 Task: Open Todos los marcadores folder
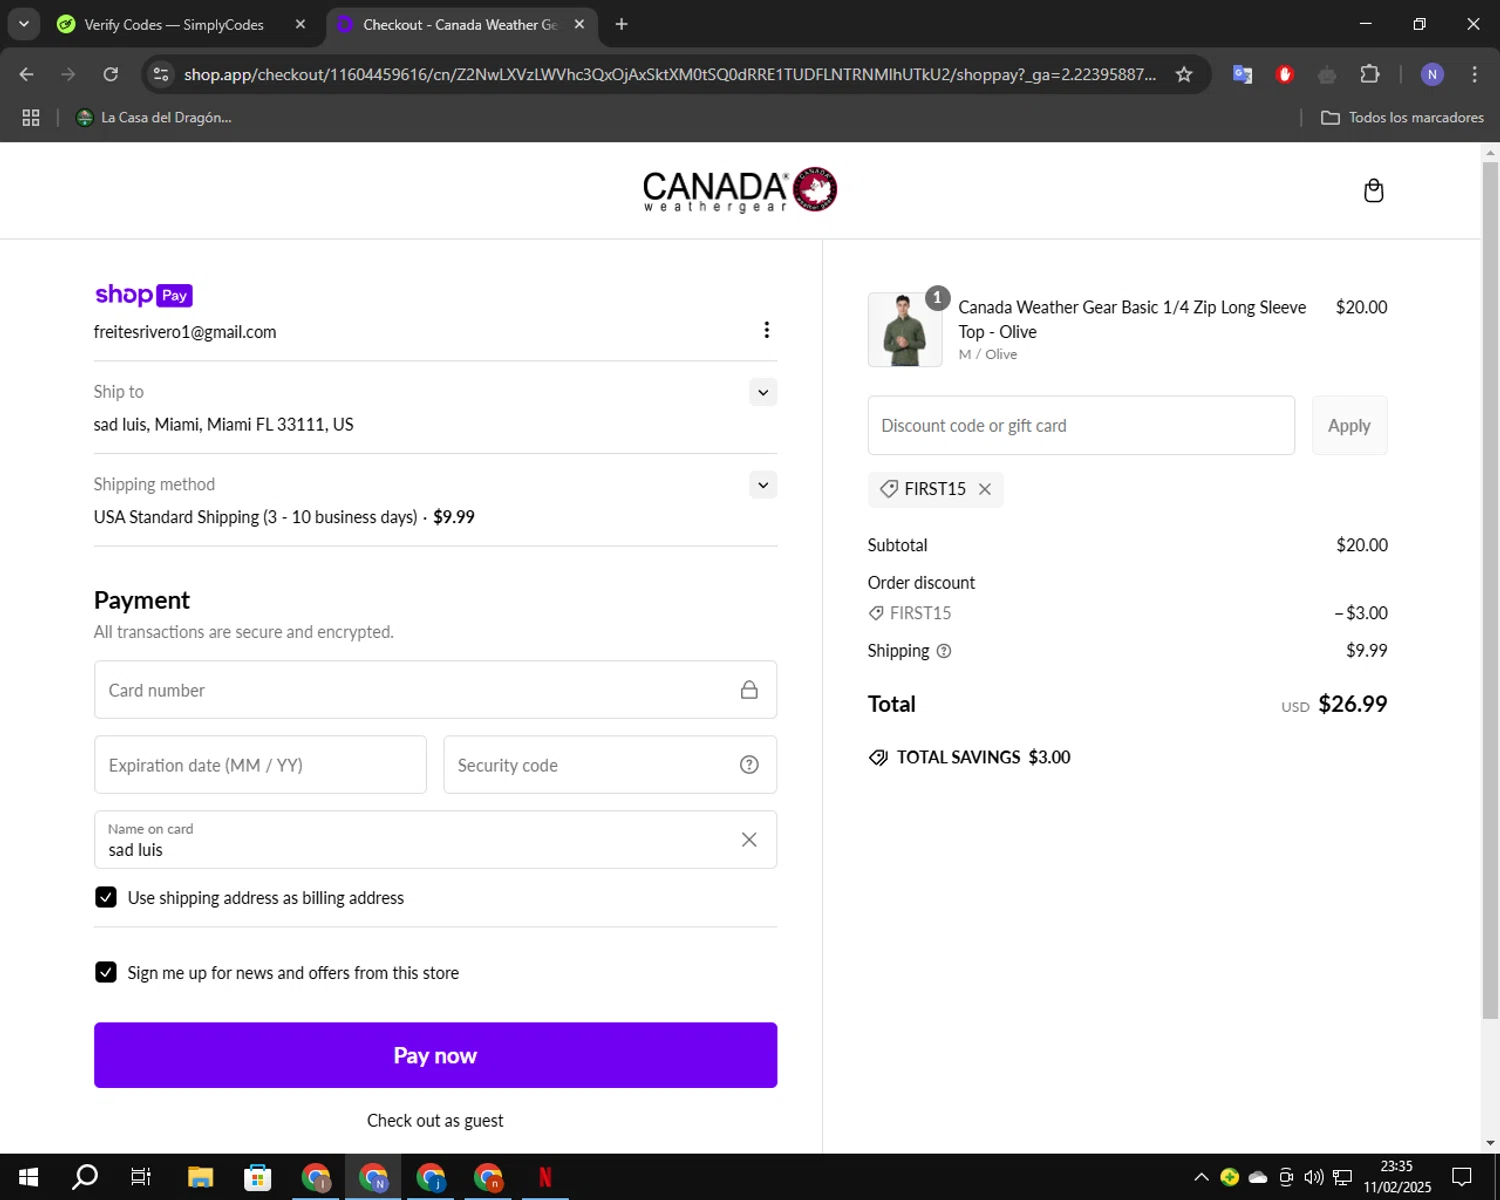coord(1402,118)
